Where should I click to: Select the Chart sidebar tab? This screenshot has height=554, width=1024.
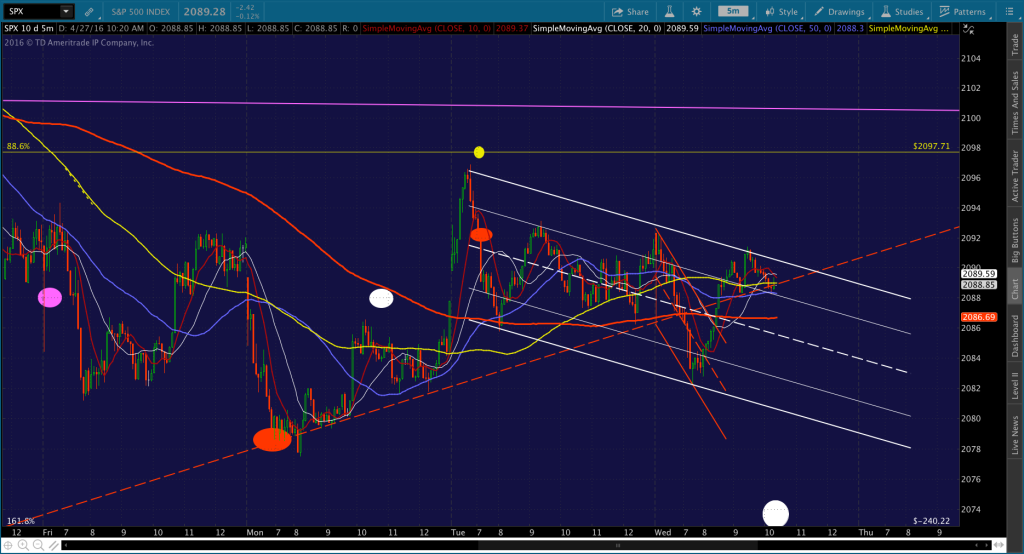coord(1015,288)
